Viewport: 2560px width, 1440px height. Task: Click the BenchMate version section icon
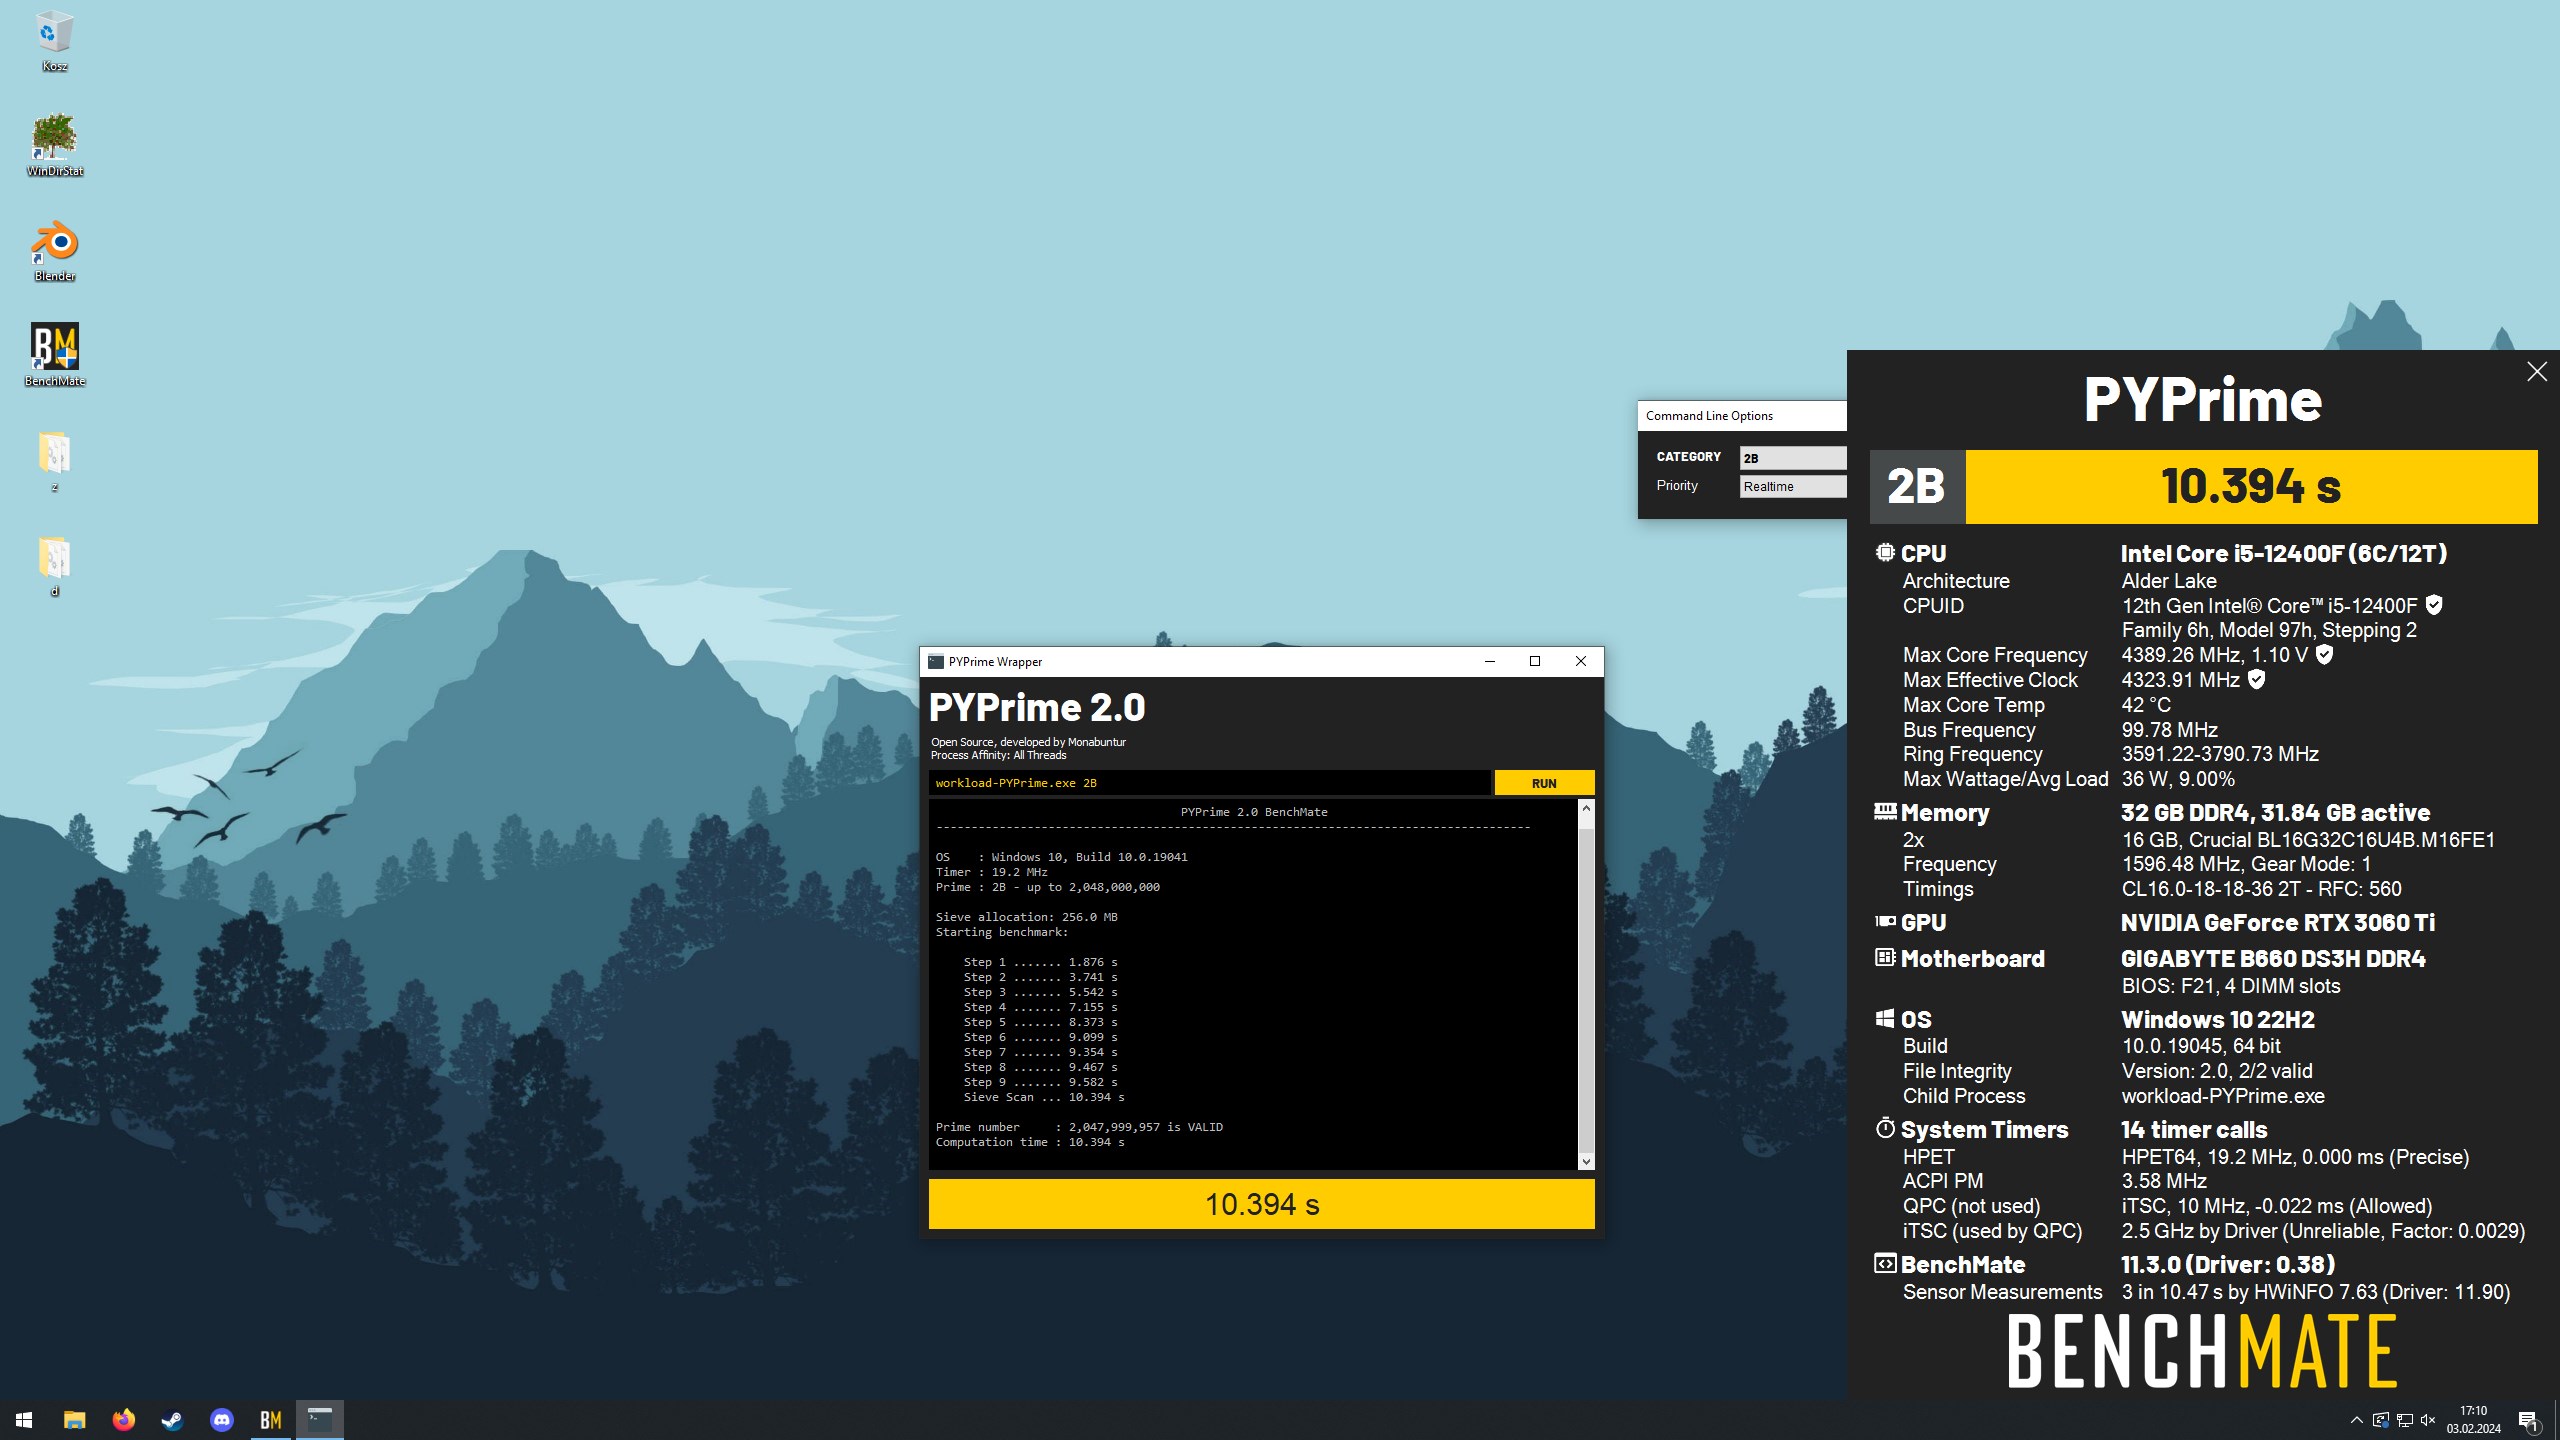coord(1885,1263)
